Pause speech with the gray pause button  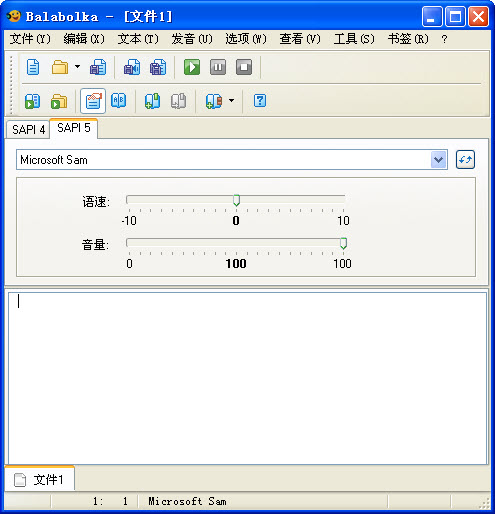pyautogui.click(x=218, y=67)
